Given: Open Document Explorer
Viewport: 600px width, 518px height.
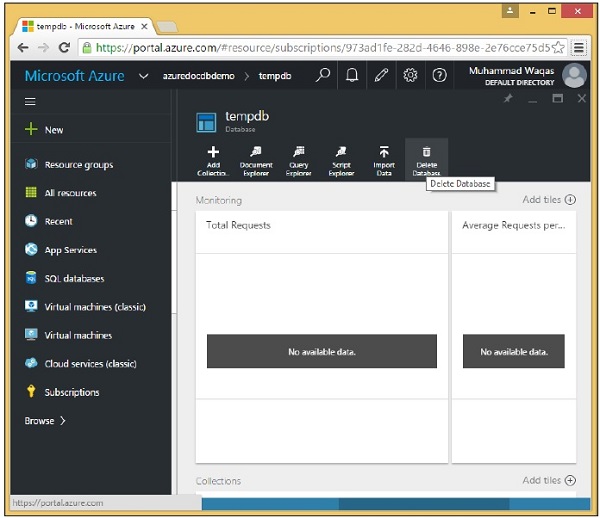Looking at the screenshot, I should click(x=256, y=161).
